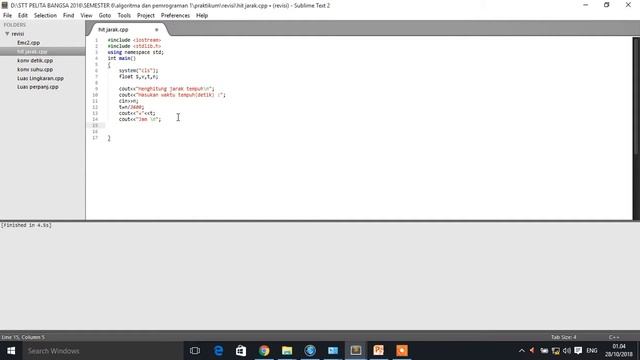
Task: Launch Microsoft Edge from taskbar
Action: pos(218,351)
